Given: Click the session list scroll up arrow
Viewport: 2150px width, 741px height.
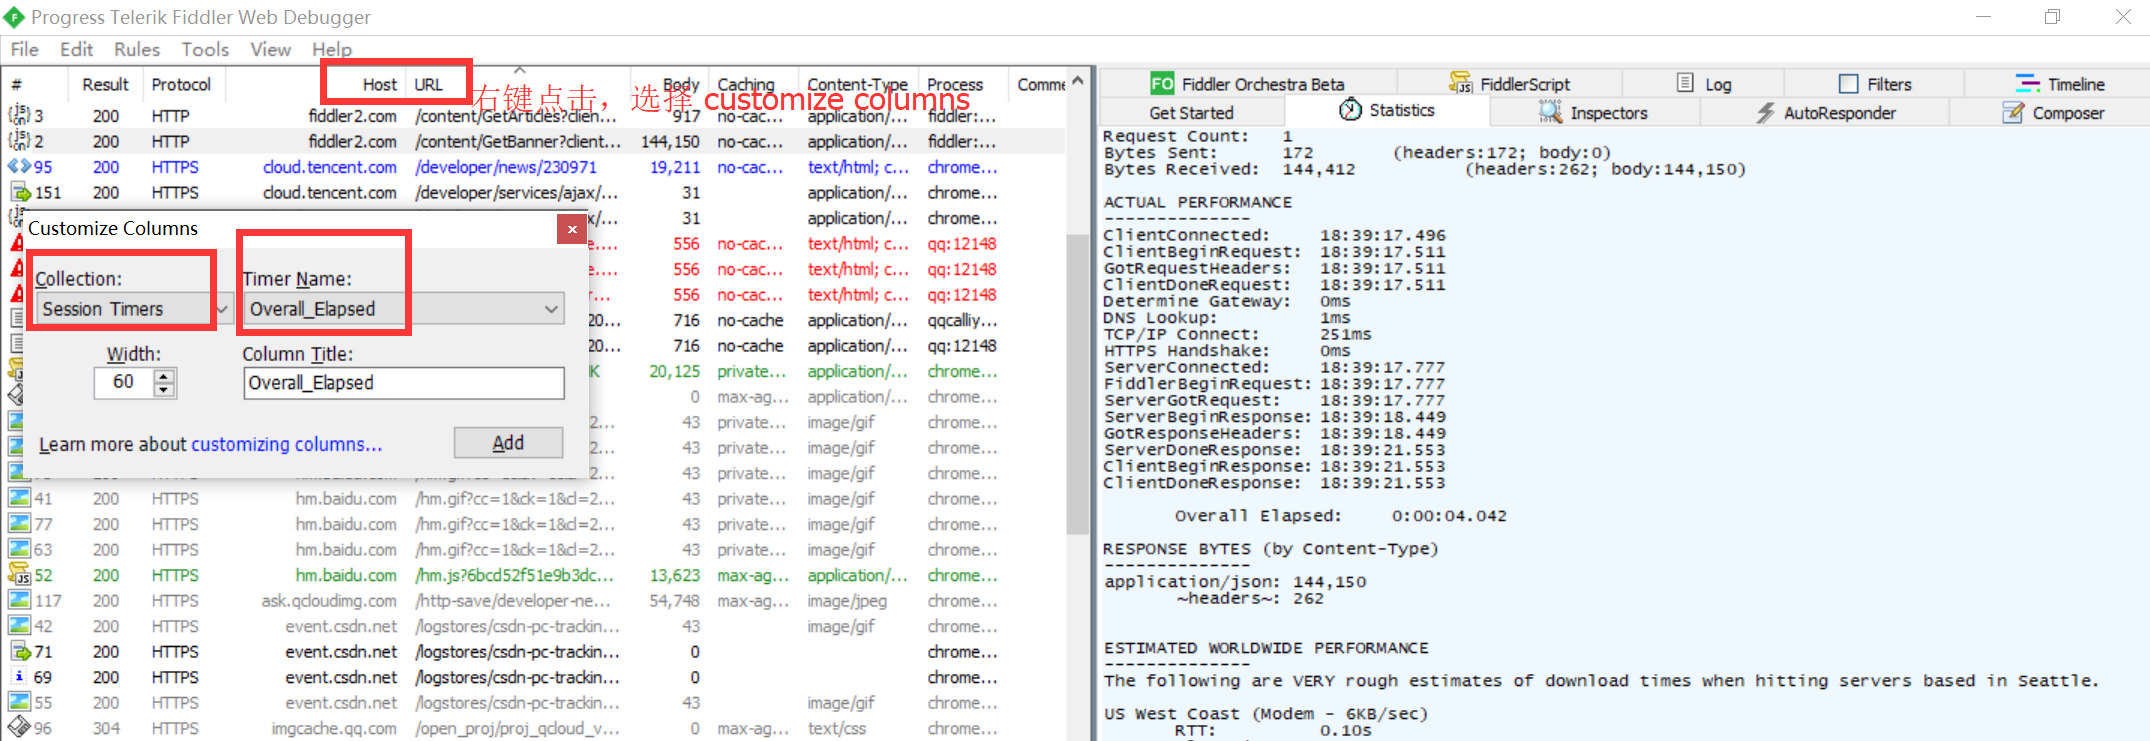Looking at the screenshot, I should pyautogui.click(x=1077, y=81).
